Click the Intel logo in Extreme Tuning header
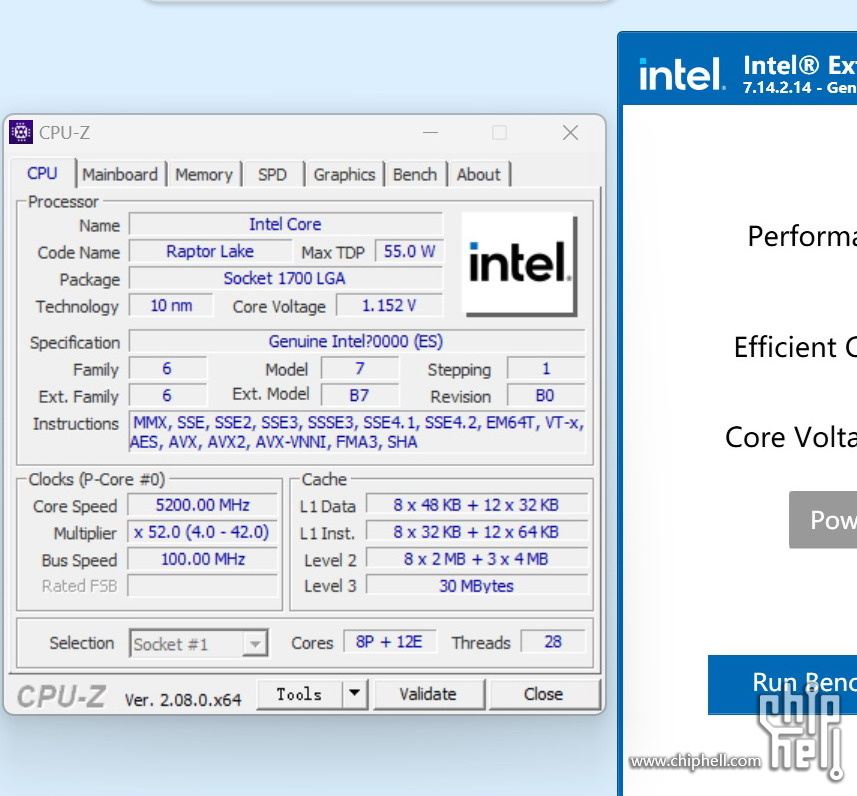This screenshot has width=857, height=796. tap(682, 74)
